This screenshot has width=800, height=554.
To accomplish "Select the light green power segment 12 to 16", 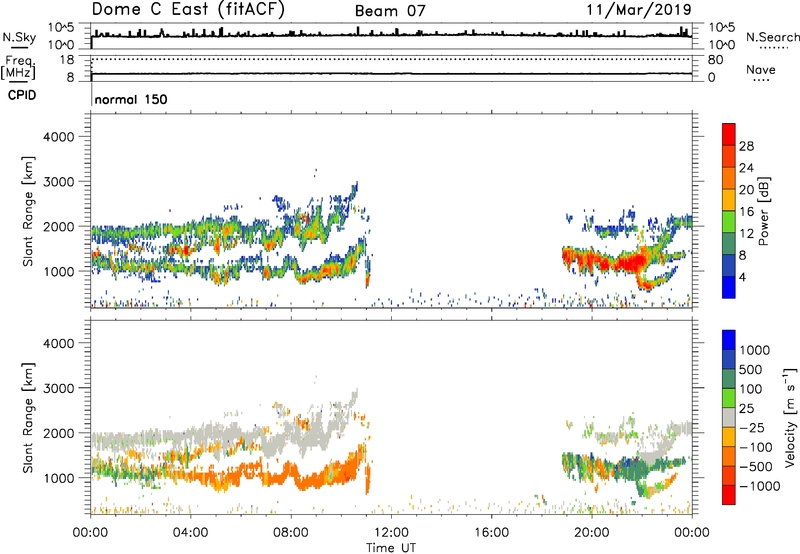I will (x=729, y=221).
